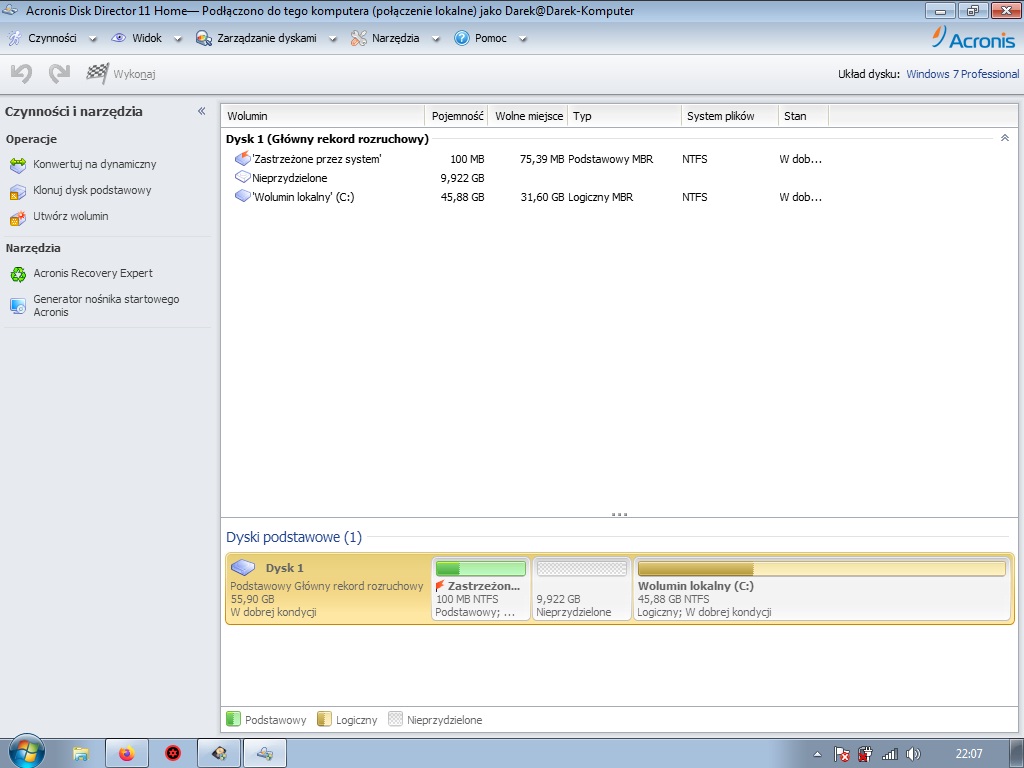Viewport: 1024px width, 768px height.
Task: Click the Generator nośnika startowego icon
Action: tap(18, 306)
